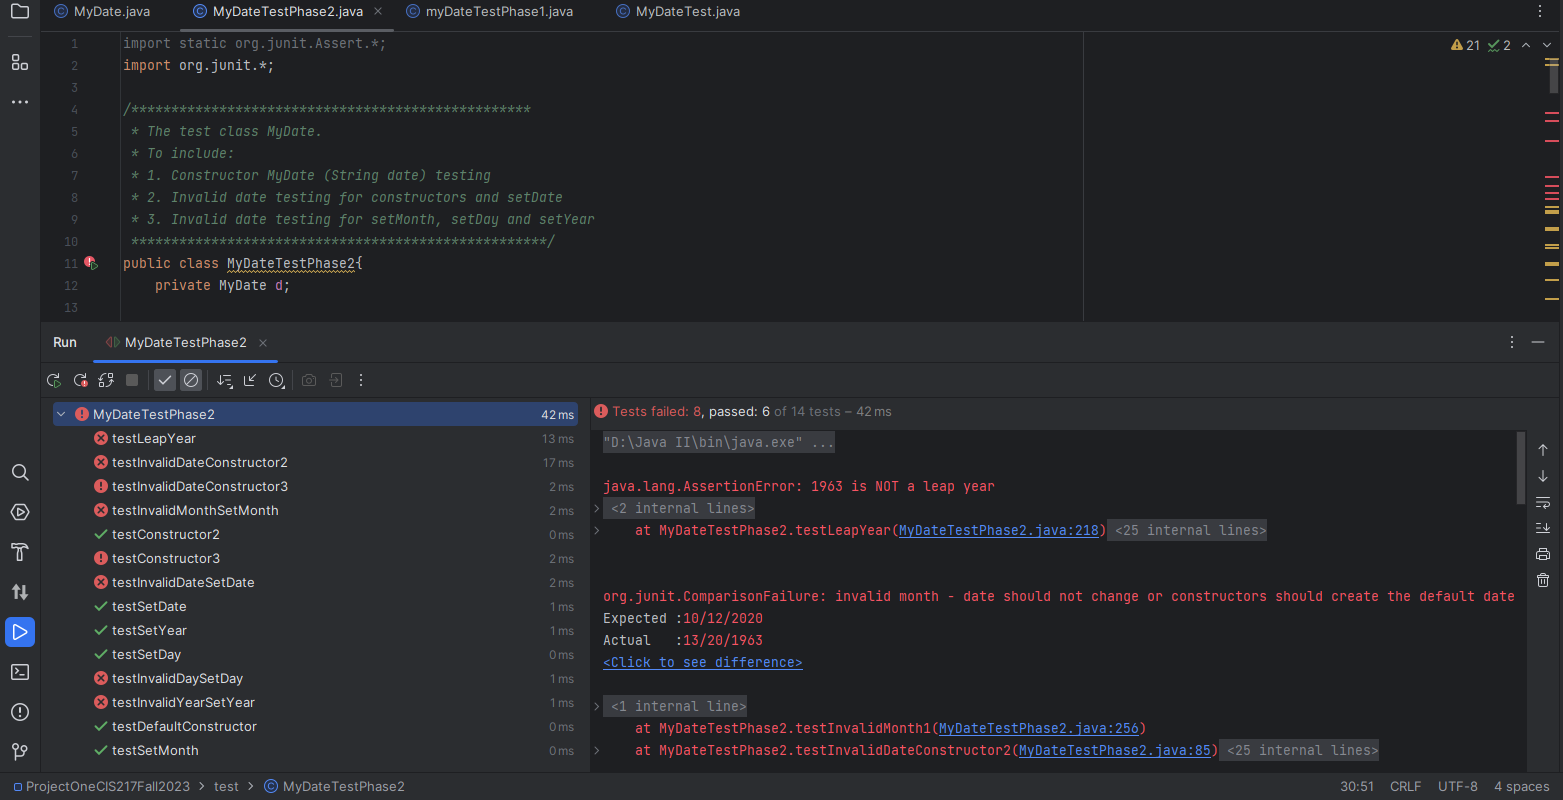Toggle scroll to end of console
The image size is (1563, 800).
point(1543,528)
